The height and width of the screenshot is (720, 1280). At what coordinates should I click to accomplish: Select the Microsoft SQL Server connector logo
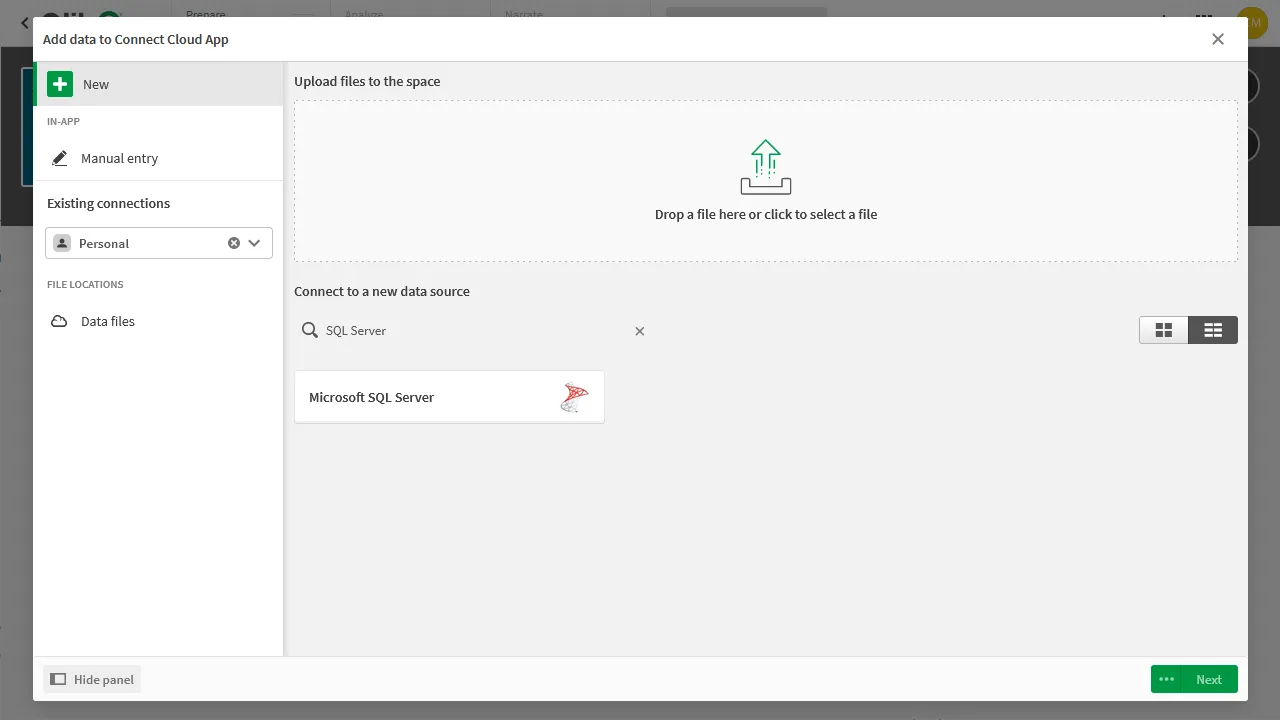[x=574, y=396]
